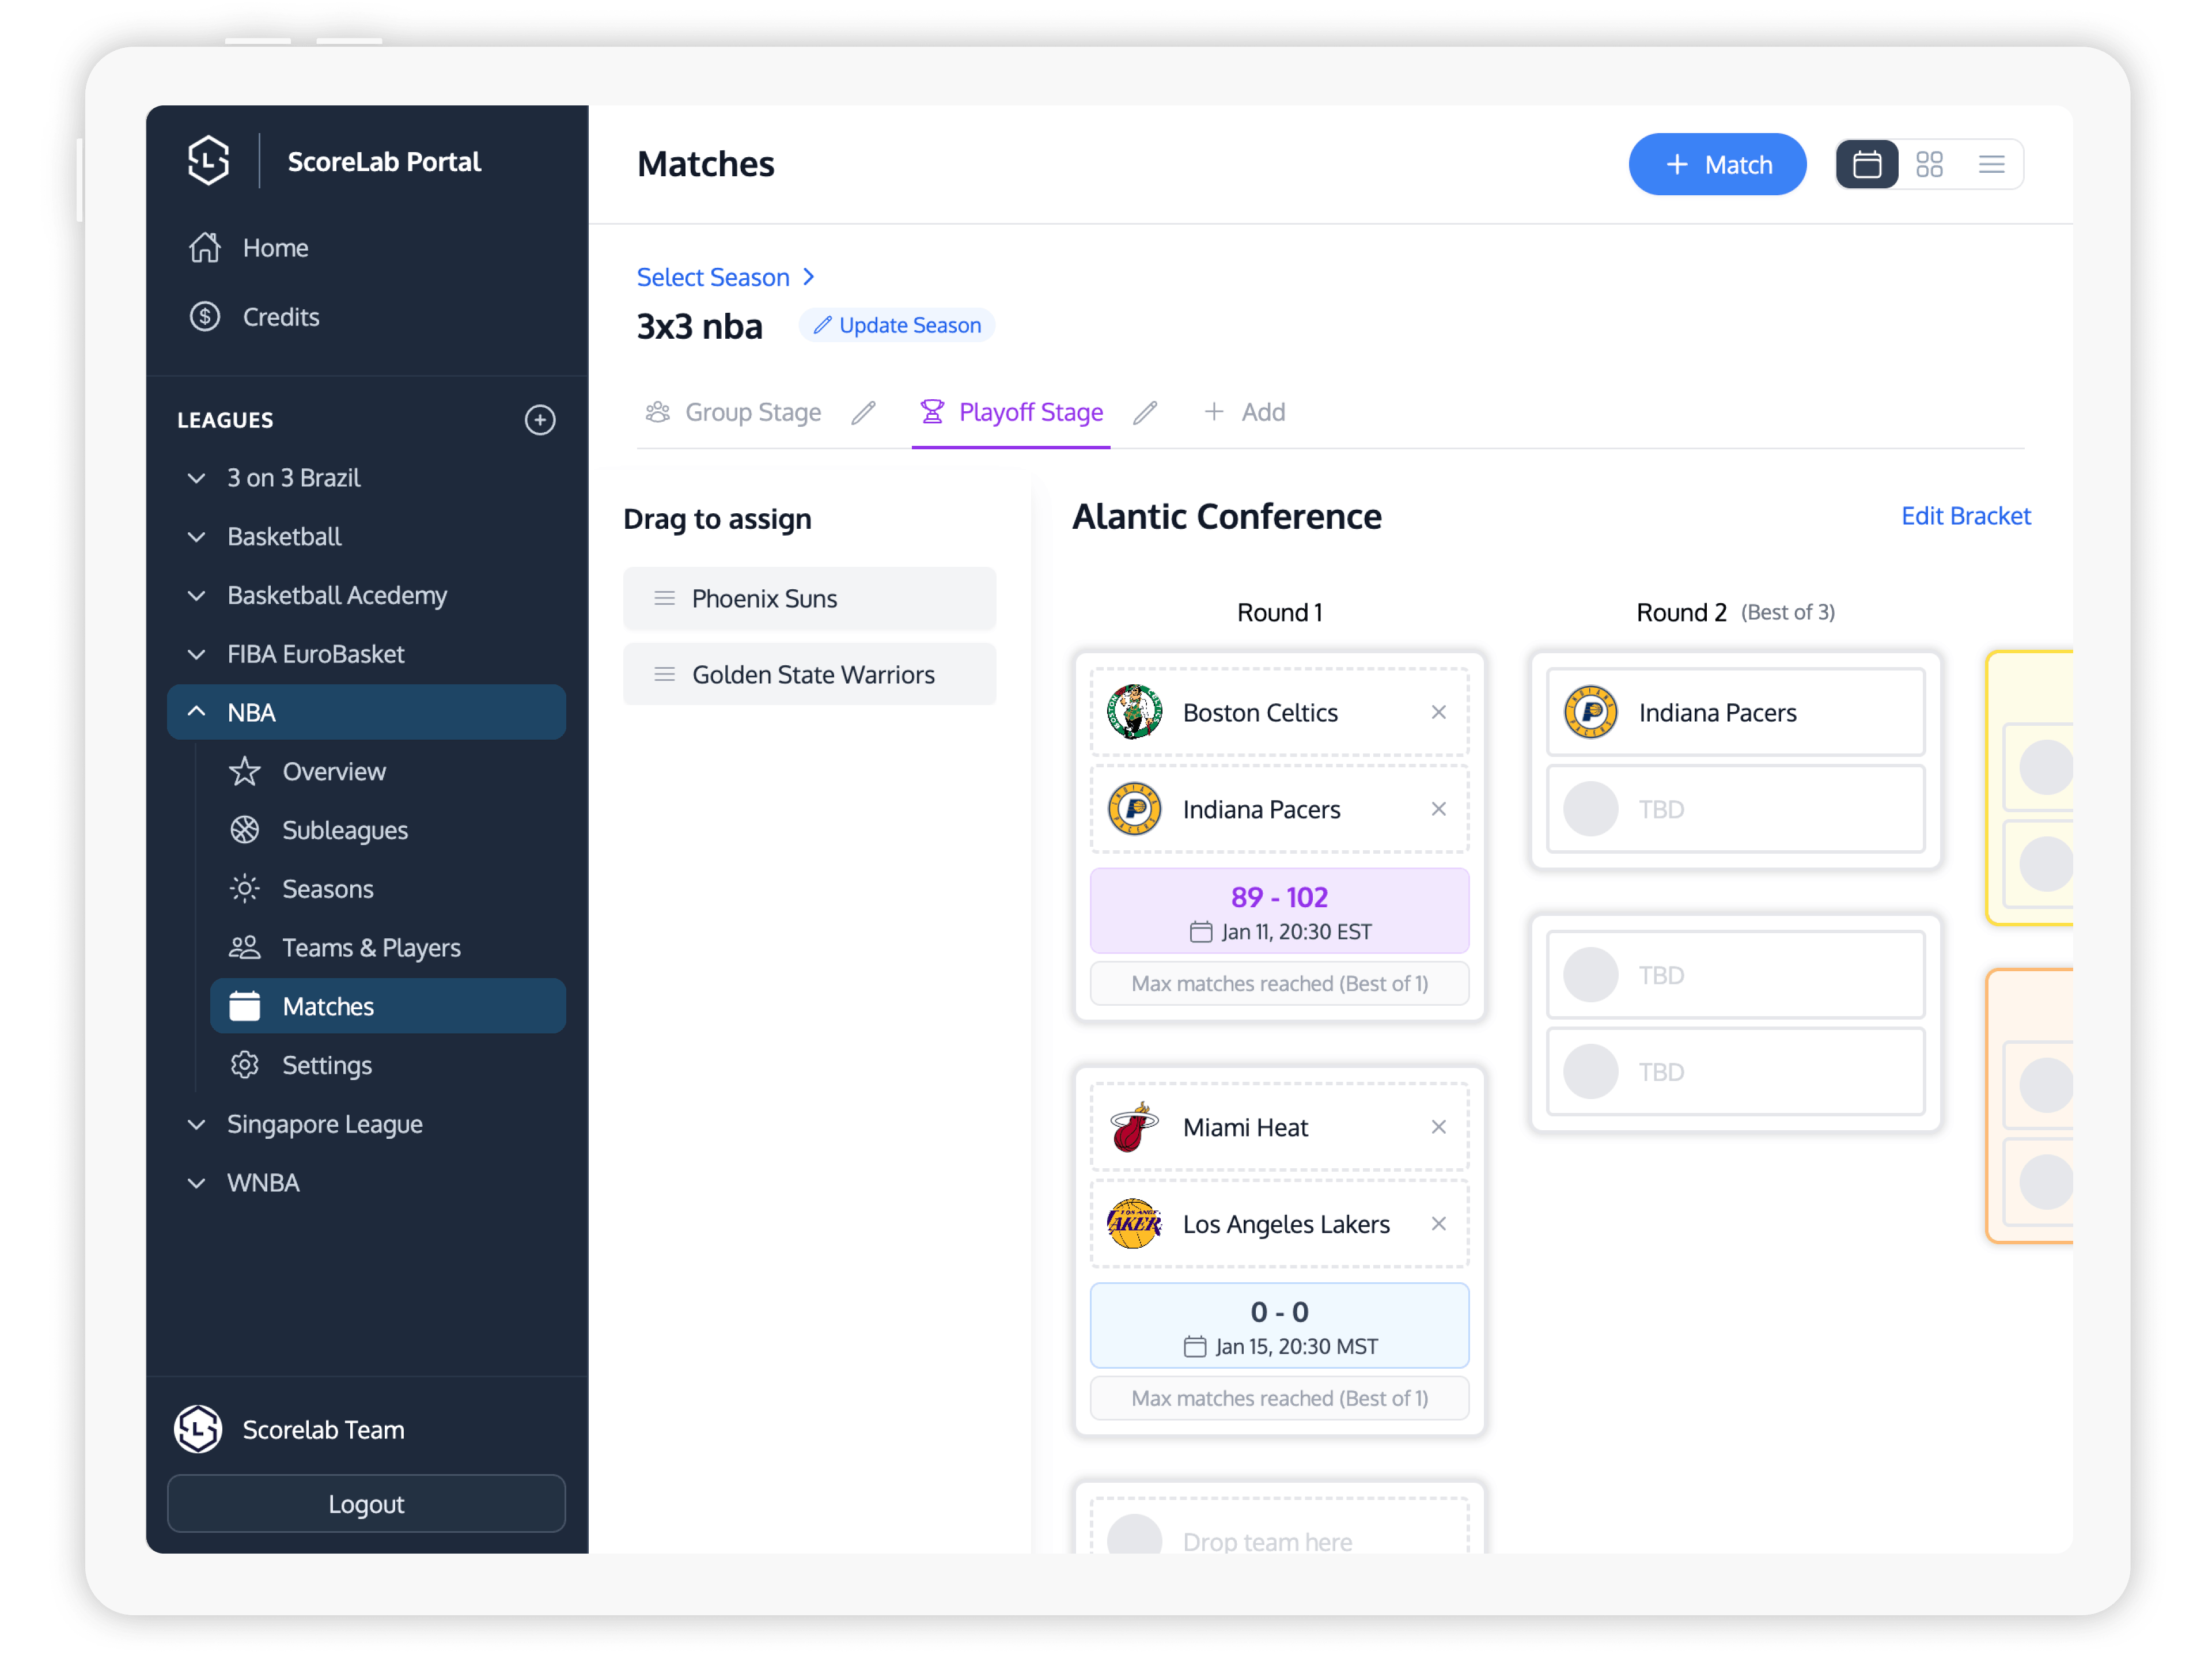Click the Alantic Conference heading

click(1227, 517)
